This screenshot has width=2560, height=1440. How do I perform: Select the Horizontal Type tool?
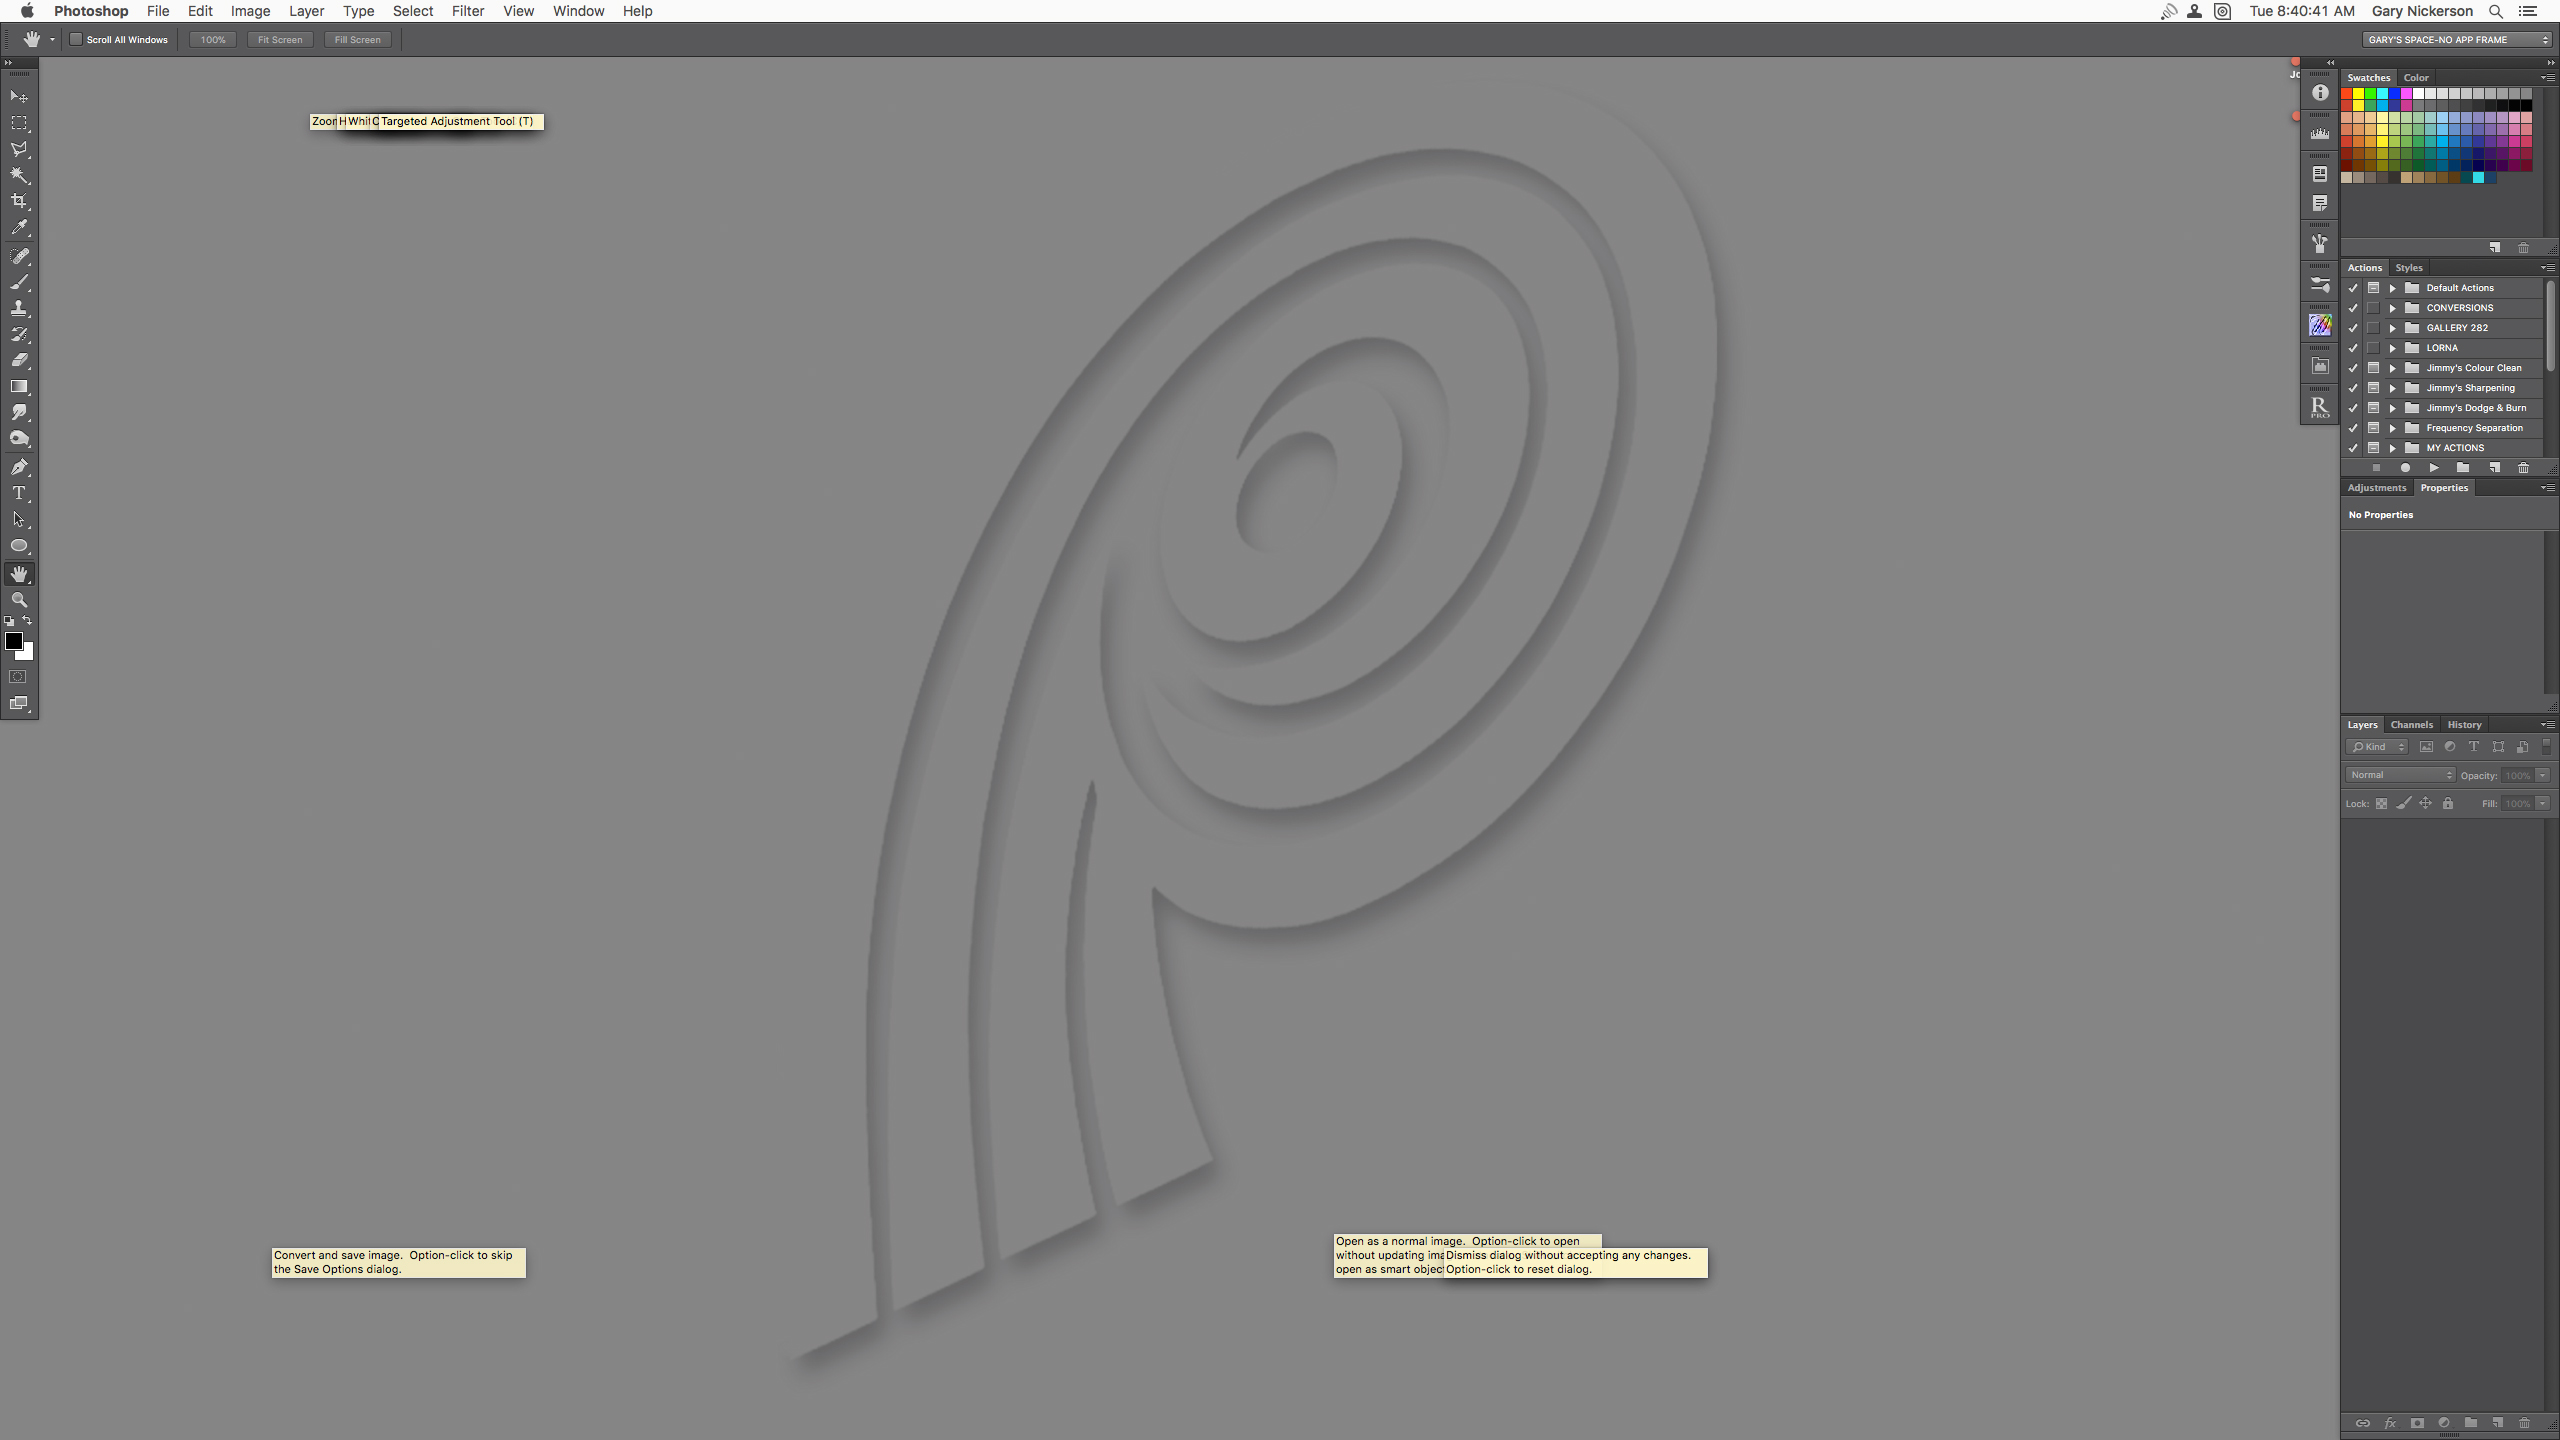19,493
